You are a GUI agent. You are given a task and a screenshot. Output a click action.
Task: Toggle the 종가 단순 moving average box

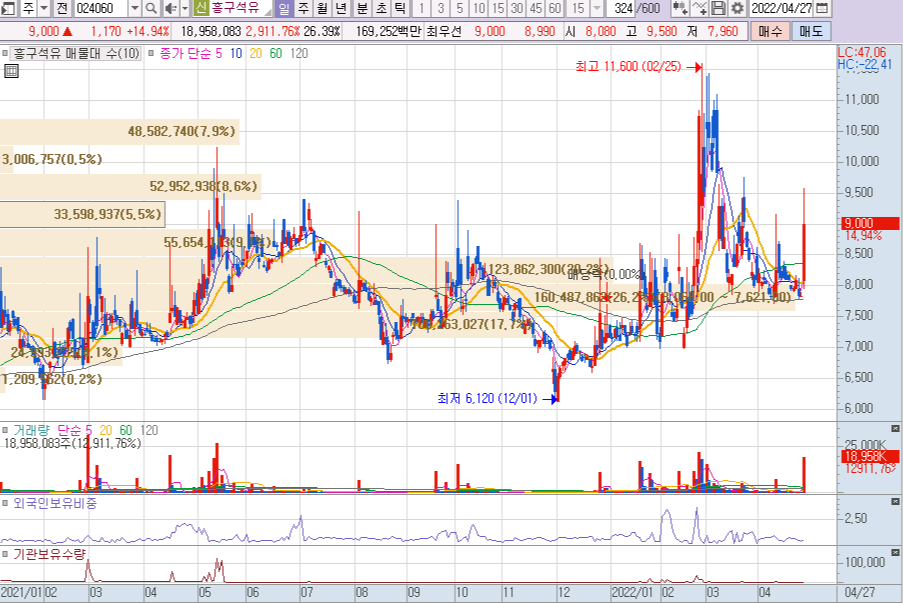pos(151,54)
